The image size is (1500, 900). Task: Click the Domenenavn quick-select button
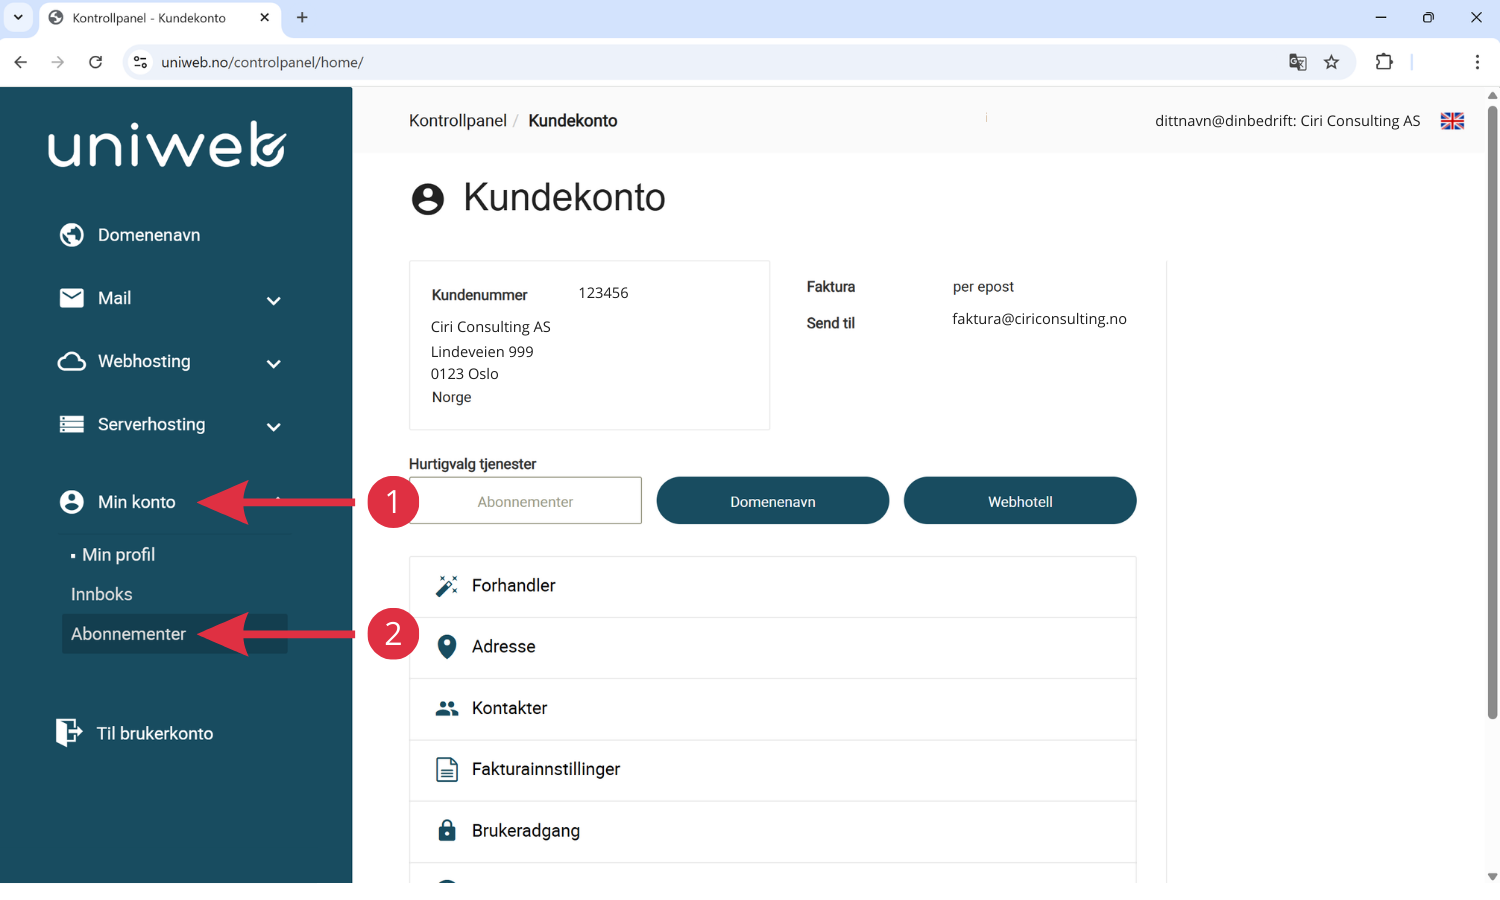pos(773,500)
